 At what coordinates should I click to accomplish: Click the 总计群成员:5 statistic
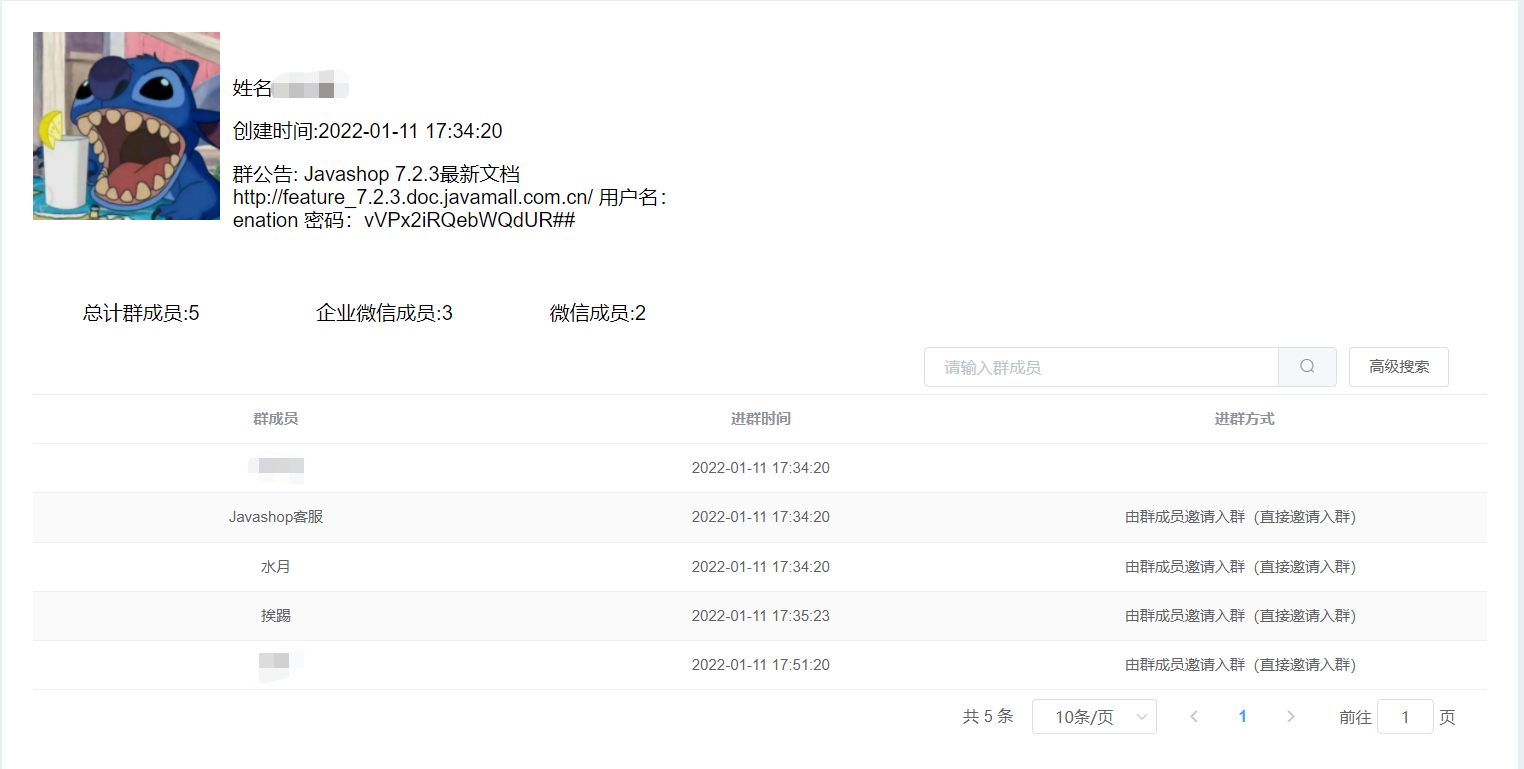141,313
